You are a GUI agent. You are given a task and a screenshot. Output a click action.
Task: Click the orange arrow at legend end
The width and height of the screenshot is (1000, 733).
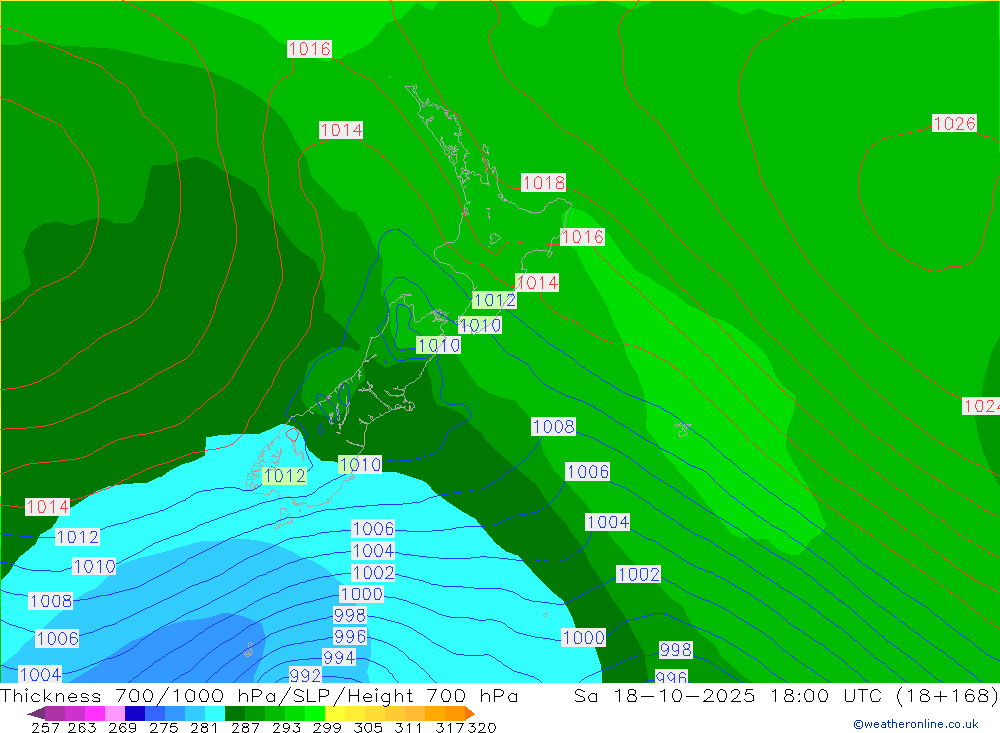470,713
